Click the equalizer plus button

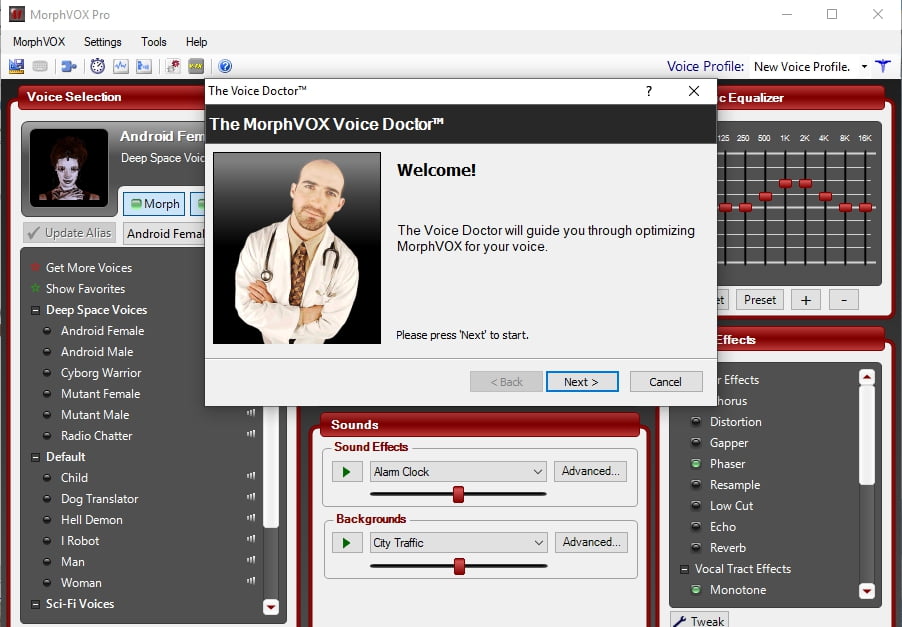click(805, 300)
